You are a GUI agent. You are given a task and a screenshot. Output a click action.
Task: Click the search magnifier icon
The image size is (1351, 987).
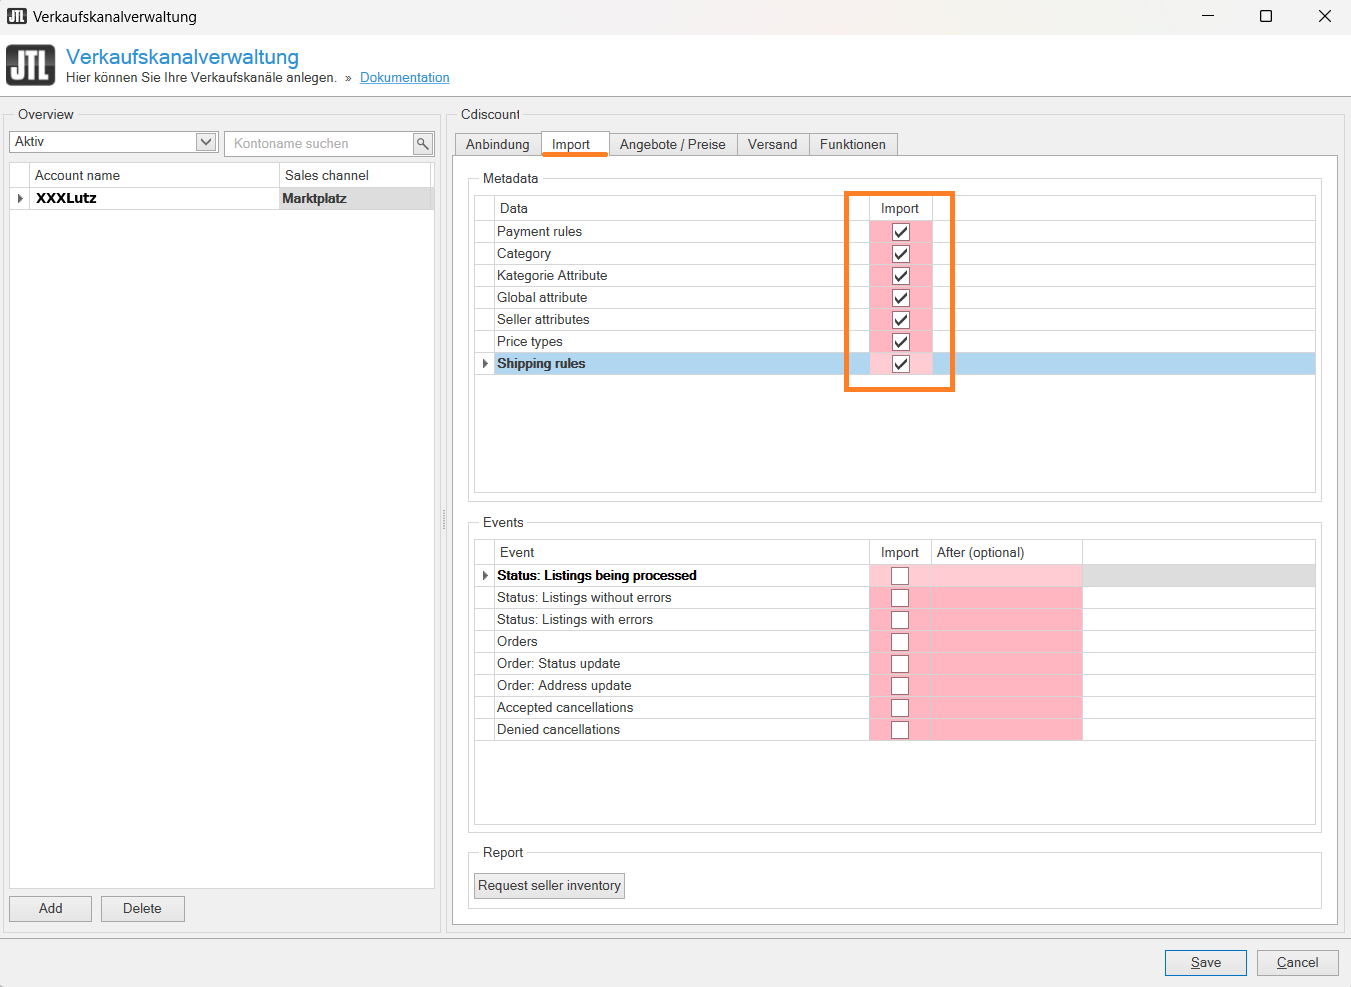(423, 144)
